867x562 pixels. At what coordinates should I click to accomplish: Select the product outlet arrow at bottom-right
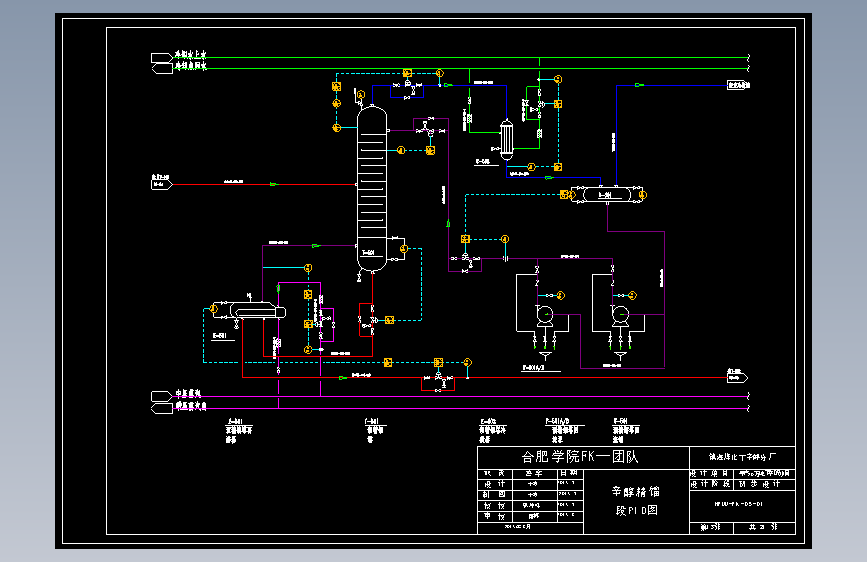737,376
